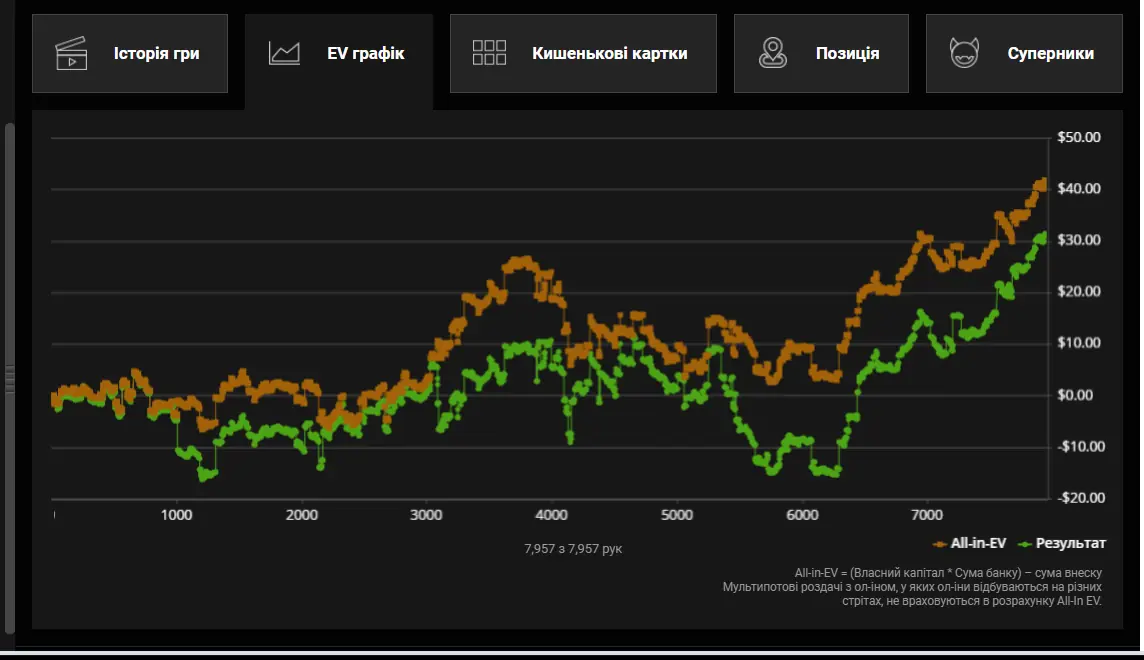Click the green Результат legend marker
This screenshot has height=660, width=1144.
1024,543
